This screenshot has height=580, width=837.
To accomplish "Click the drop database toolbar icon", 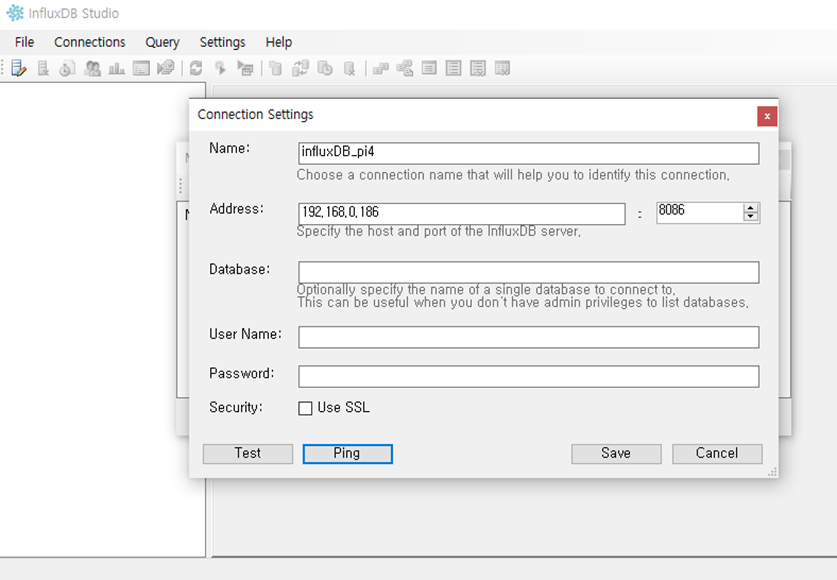I will [x=350, y=68].
